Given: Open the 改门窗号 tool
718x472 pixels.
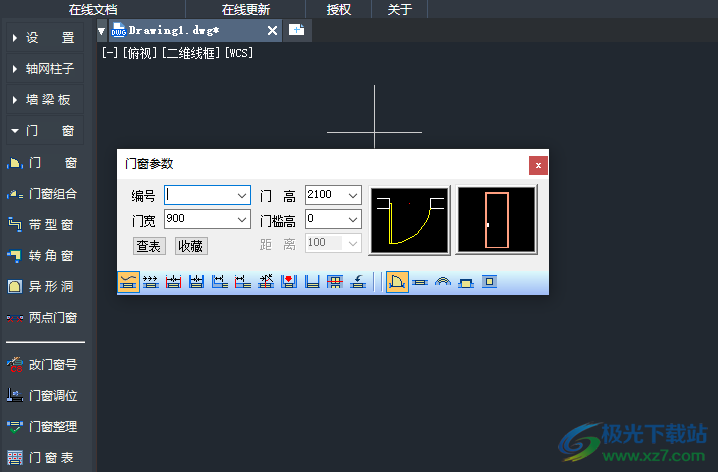Looking at the screenshot, I should pyautogui.click(x=42, y=365).
